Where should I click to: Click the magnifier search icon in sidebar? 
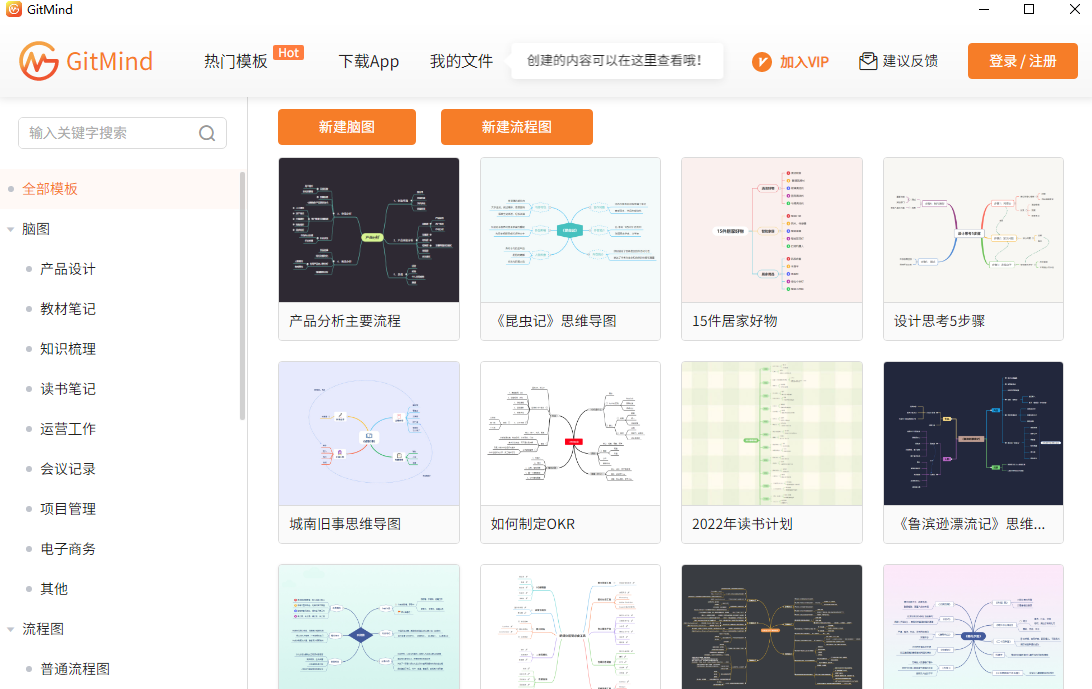click(x=207, y=132)
